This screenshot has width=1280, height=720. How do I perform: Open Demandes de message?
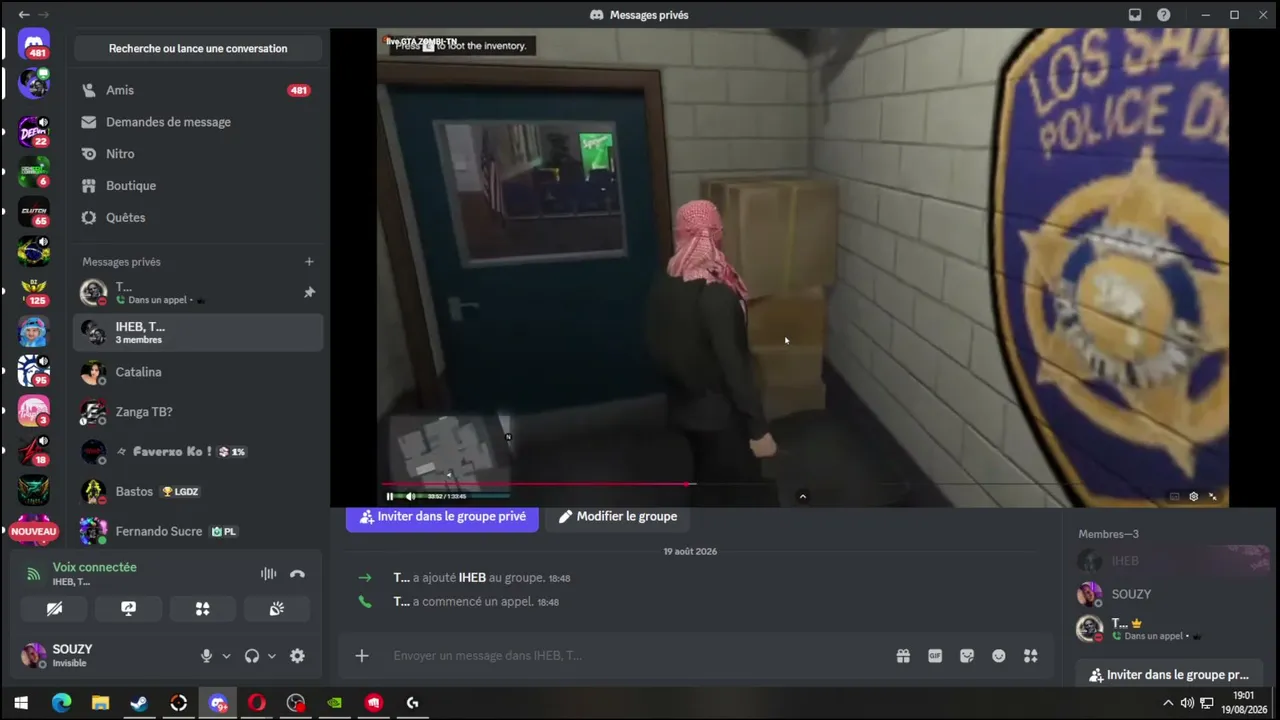click(x=198, y=122)
